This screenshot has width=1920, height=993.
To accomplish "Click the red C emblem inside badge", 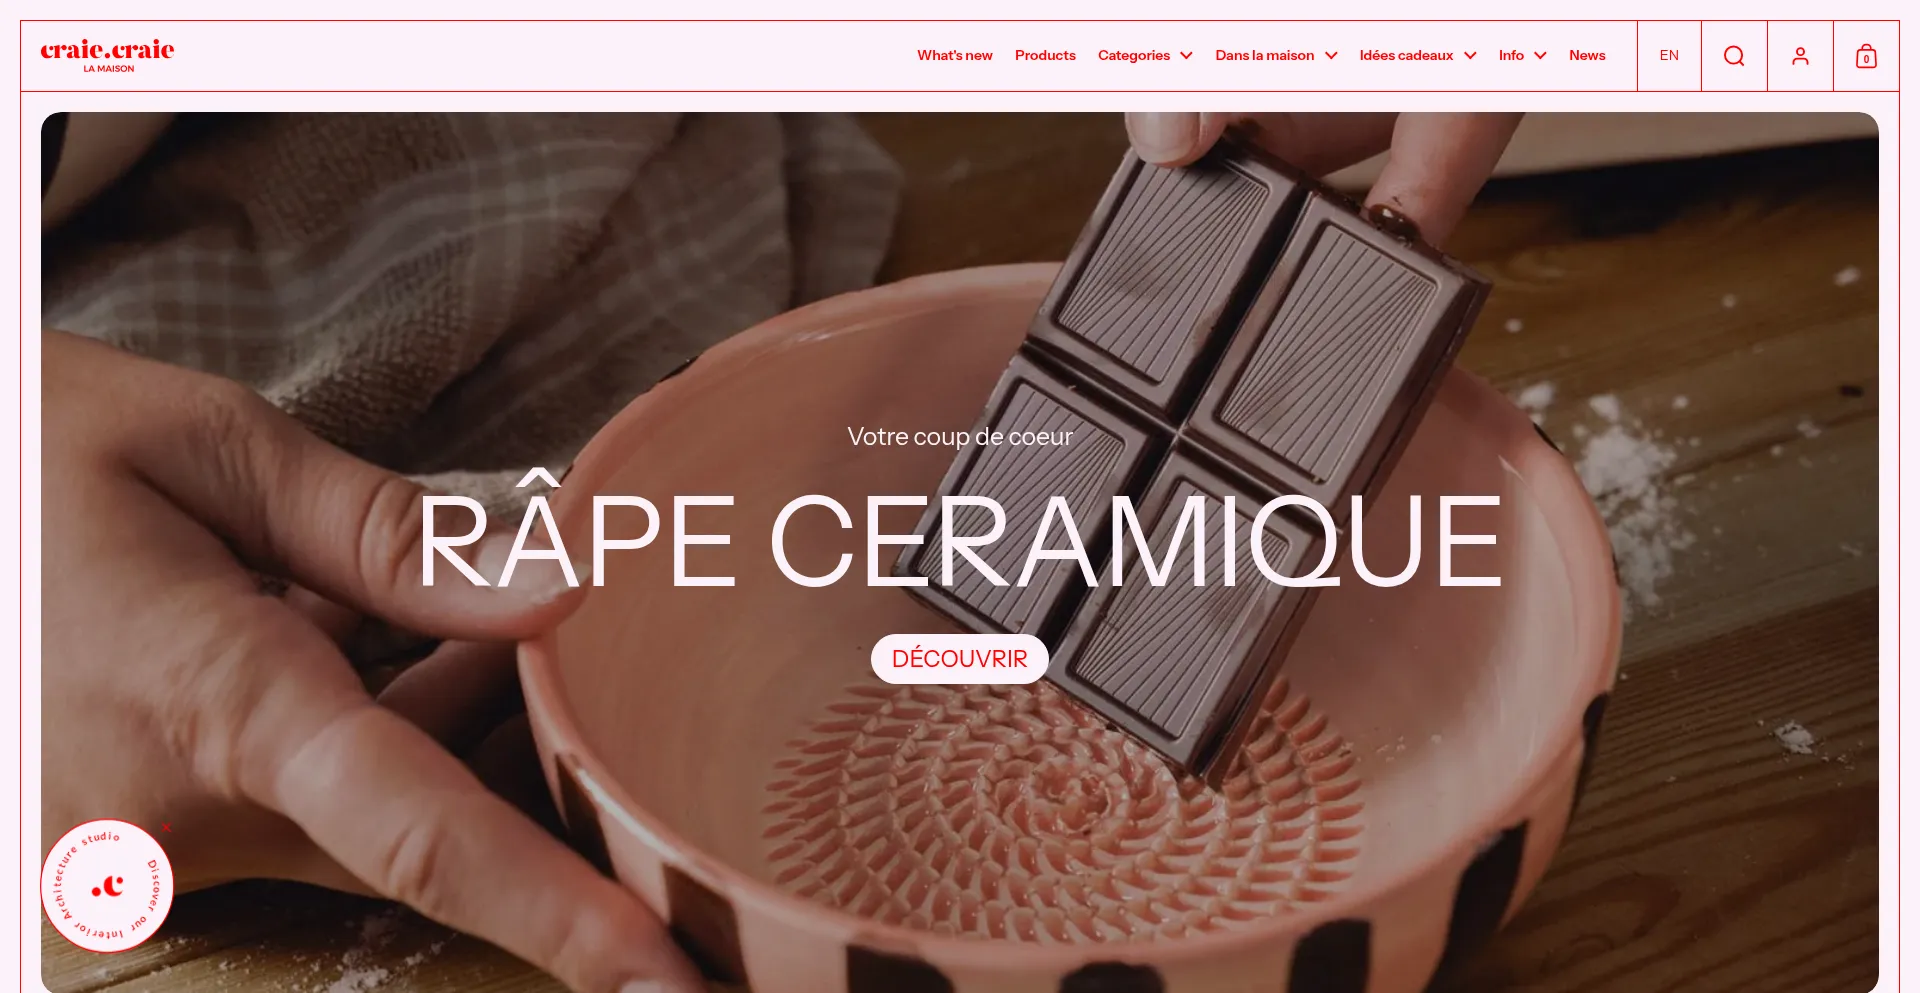I will click(x=107, y=886).
